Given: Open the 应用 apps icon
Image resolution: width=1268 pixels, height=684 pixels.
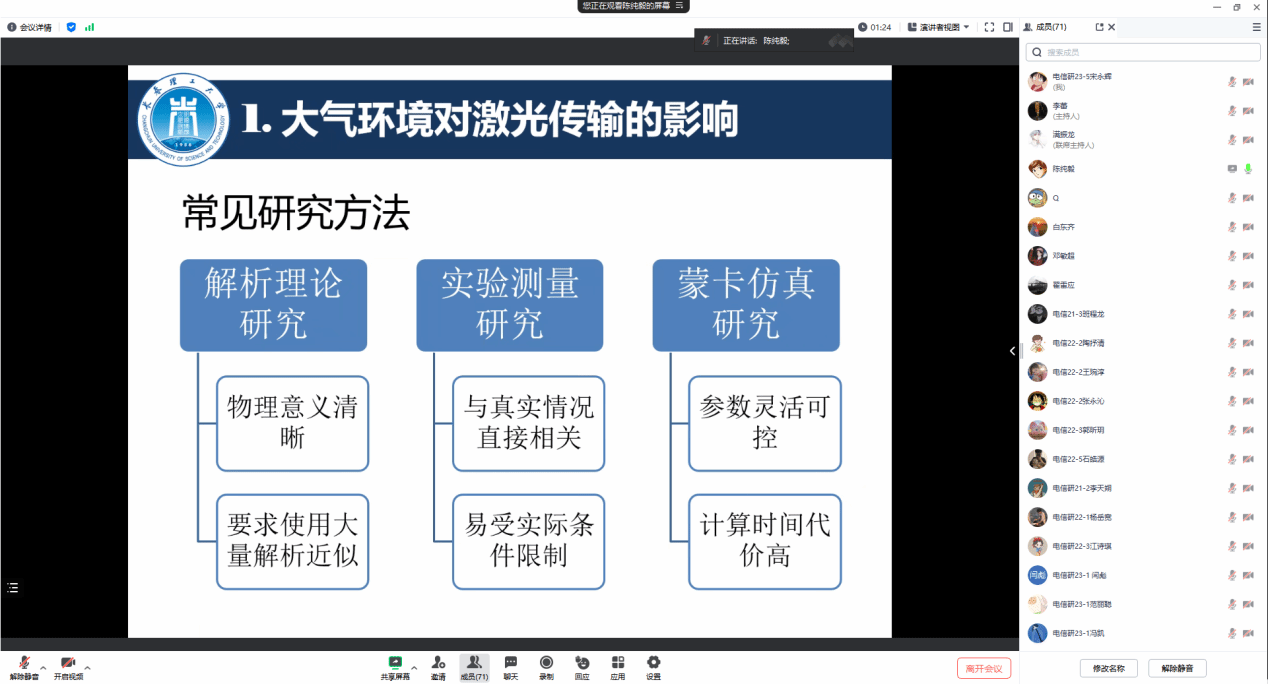Looking at the screenshot, I should pyautogui.click(x=617, y=666).
